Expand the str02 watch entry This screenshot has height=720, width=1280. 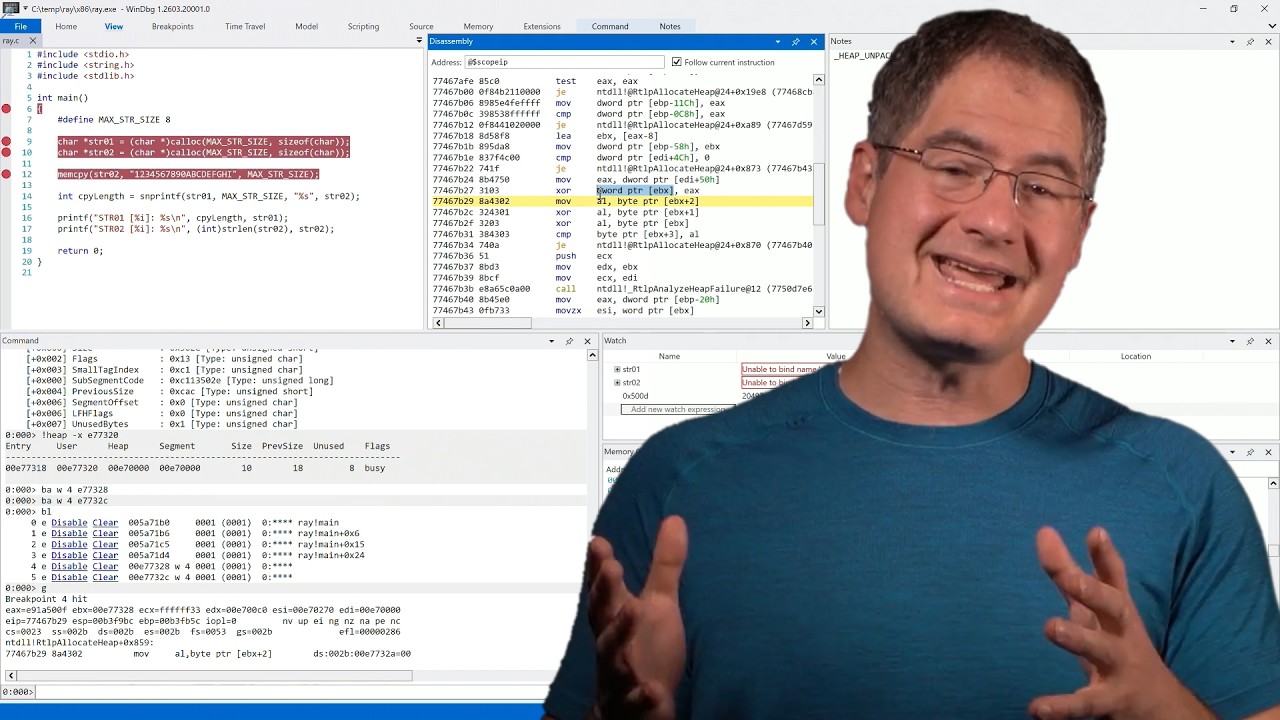[617, 383]
